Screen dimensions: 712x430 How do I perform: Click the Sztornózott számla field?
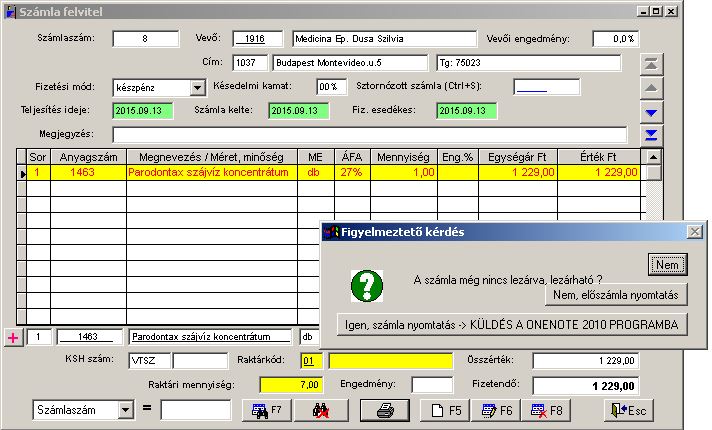coord(547,87)
